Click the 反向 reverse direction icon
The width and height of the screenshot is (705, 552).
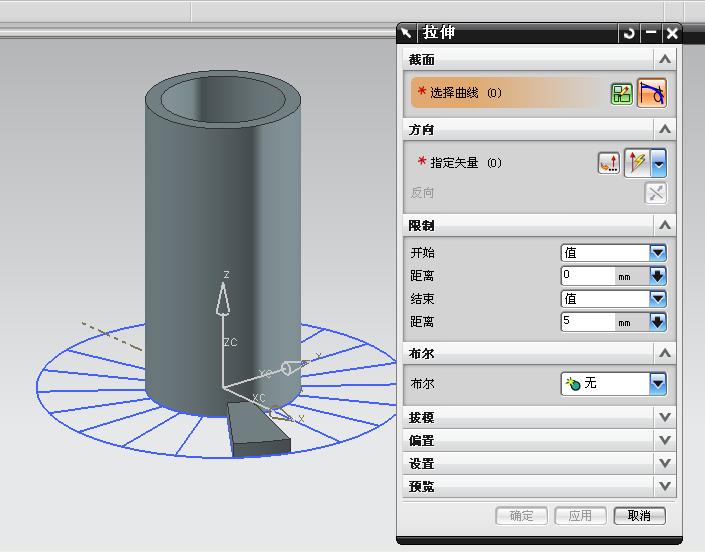656,193
